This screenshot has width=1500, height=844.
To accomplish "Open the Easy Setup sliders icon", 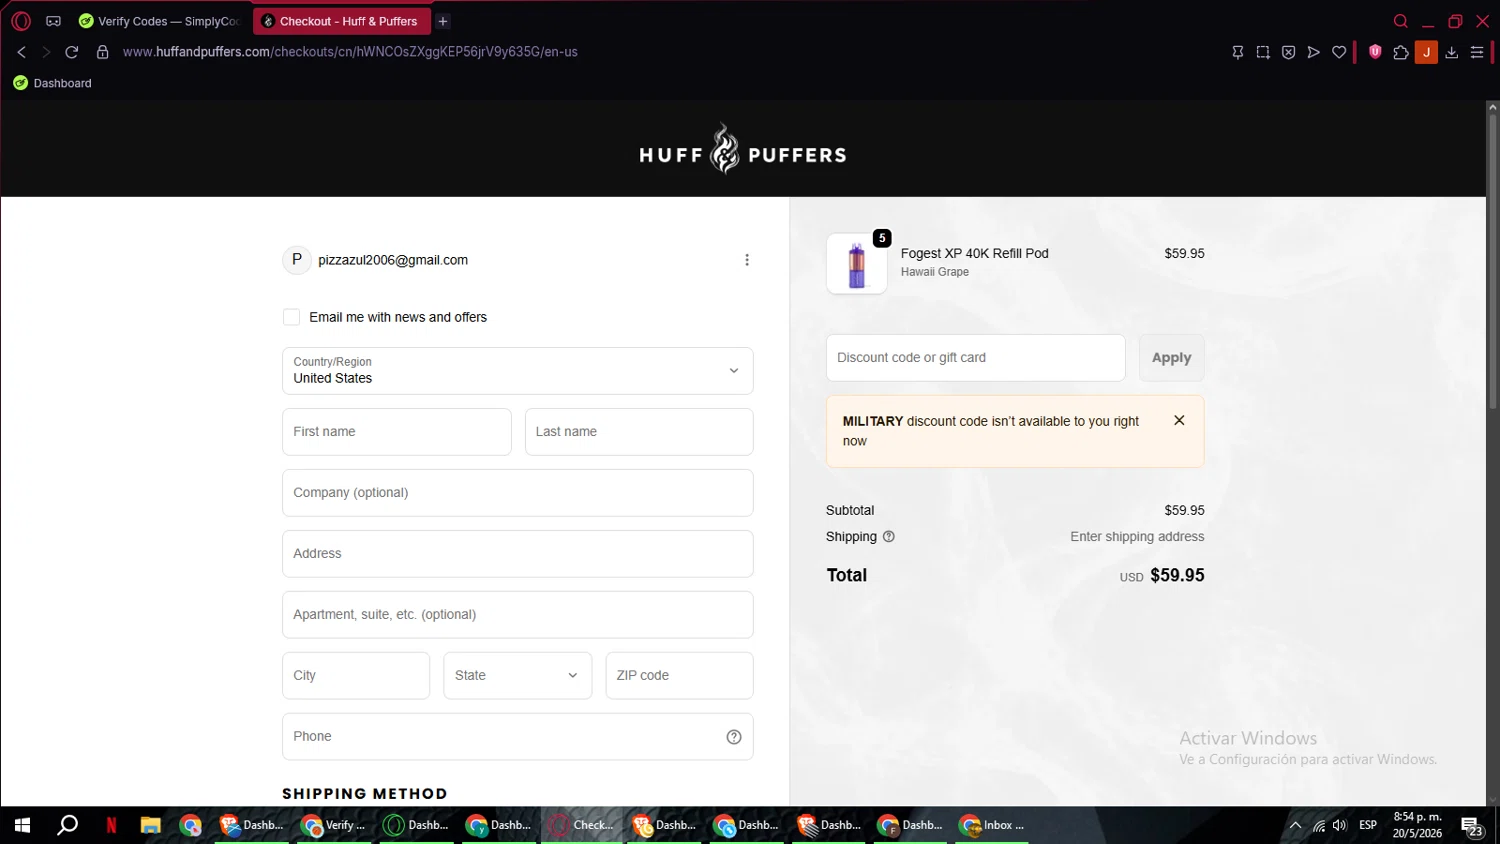I will (1477, 52).
